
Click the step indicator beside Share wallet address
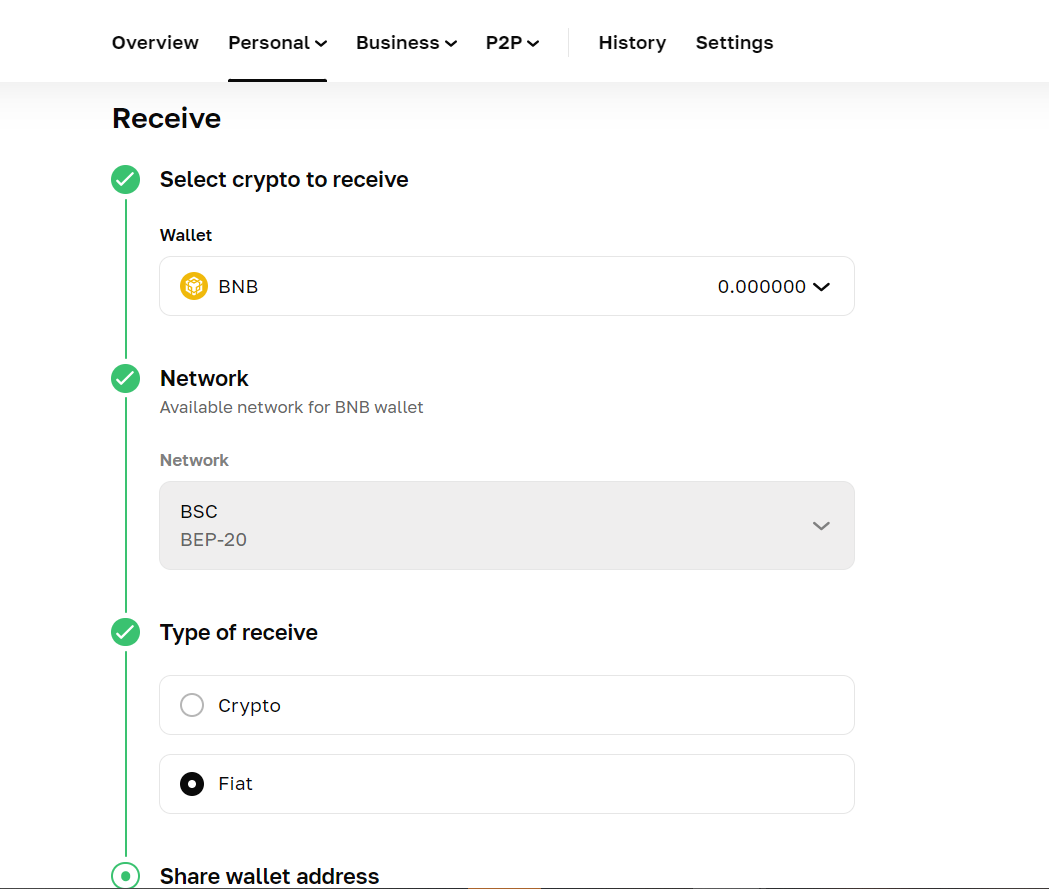point(125,876)
